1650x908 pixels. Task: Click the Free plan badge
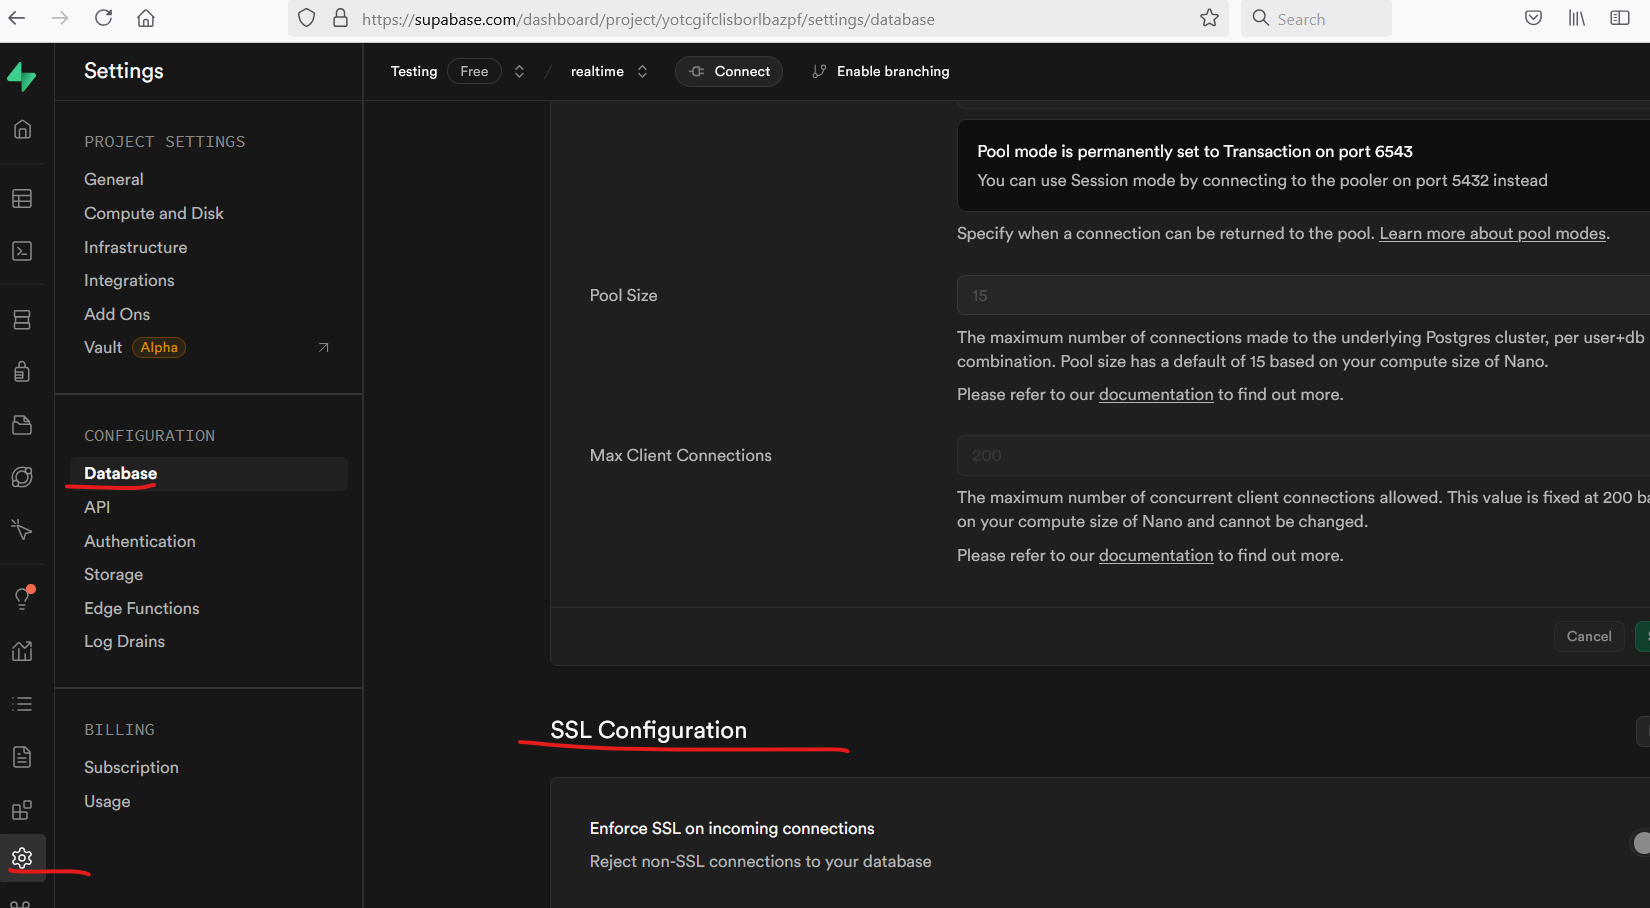tap(474, 71)
